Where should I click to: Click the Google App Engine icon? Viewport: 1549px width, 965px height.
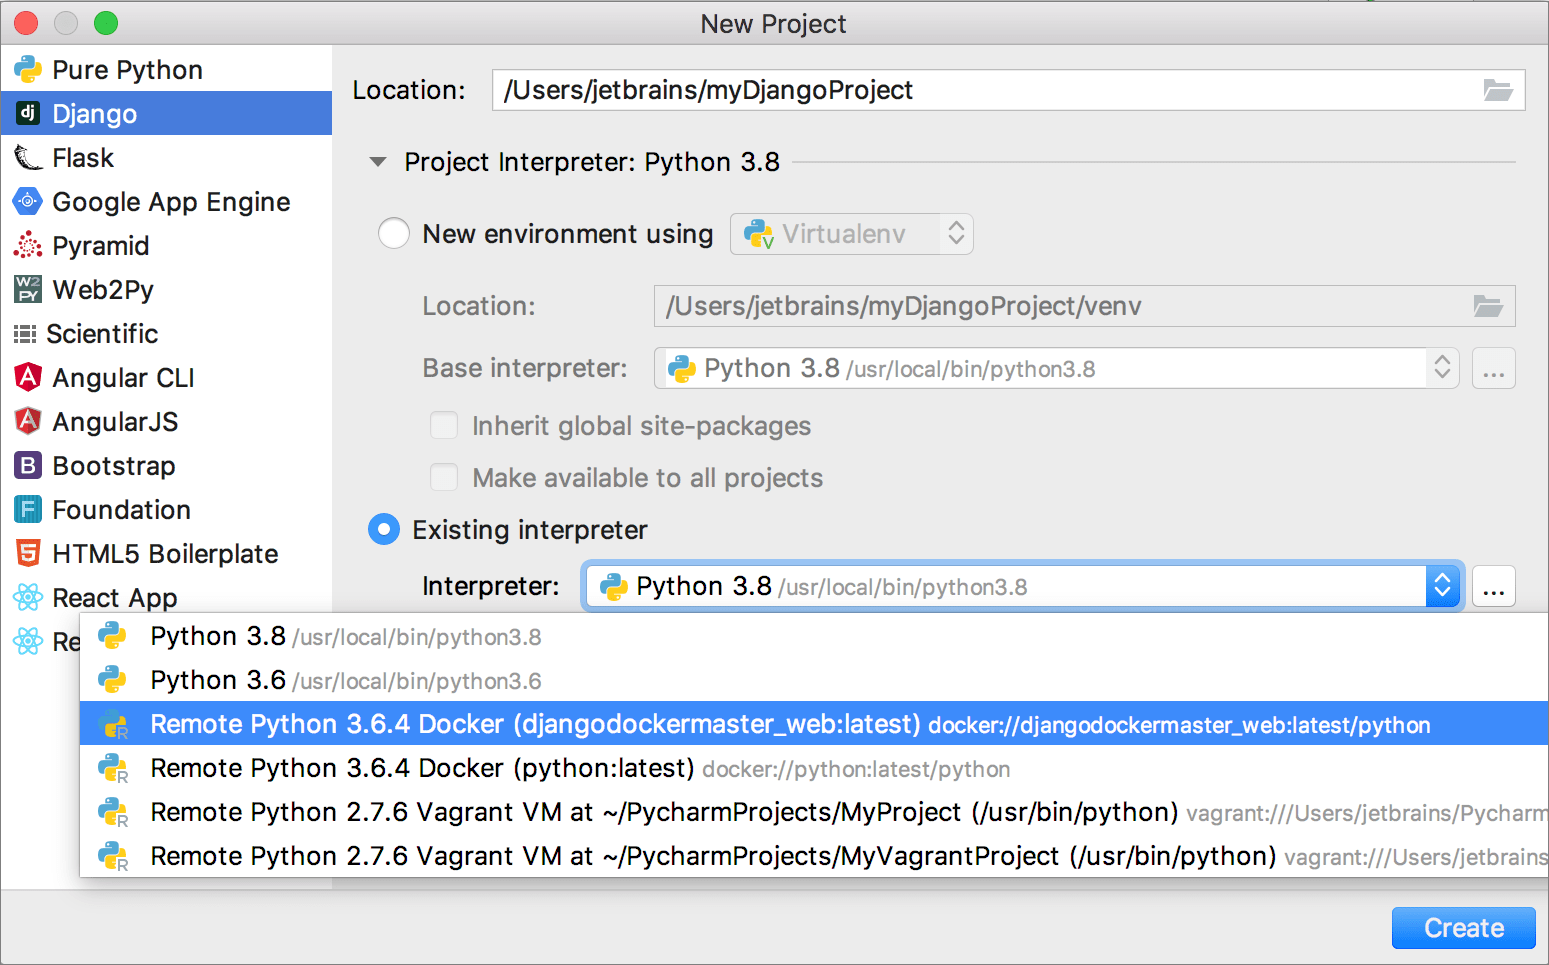pos(27,202)
